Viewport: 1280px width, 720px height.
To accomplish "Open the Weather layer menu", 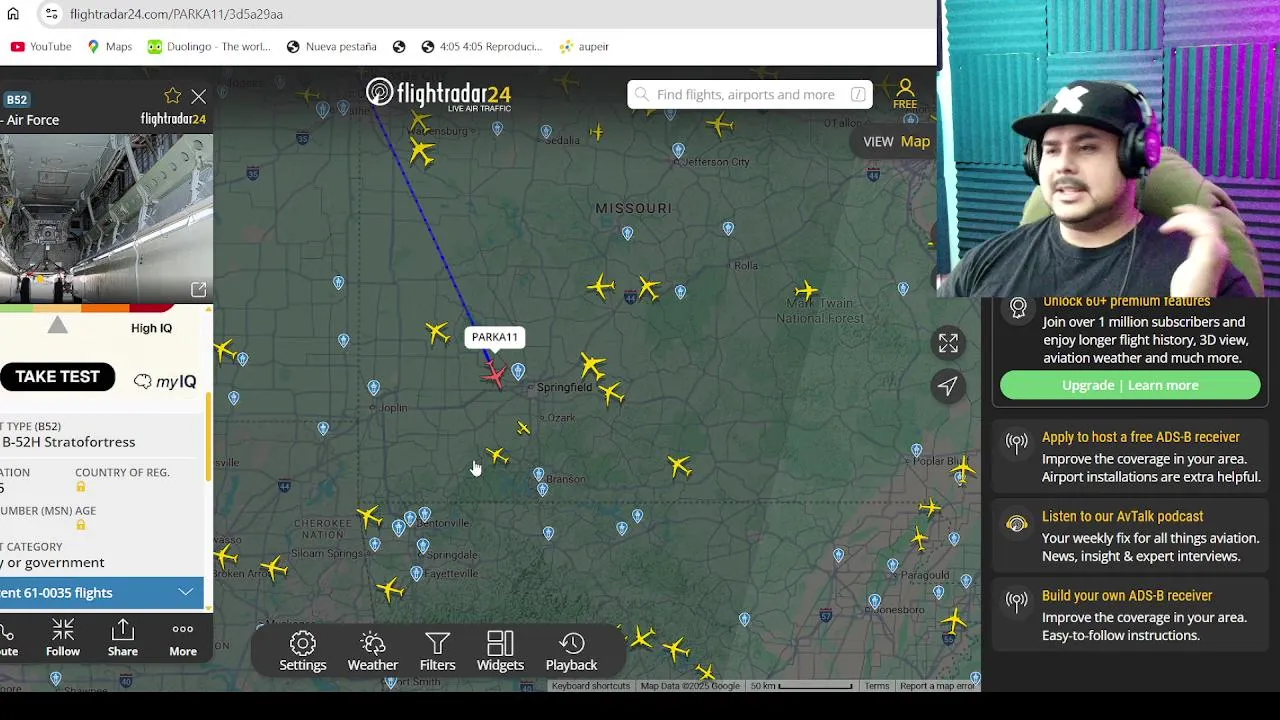I will click(372, 651).
